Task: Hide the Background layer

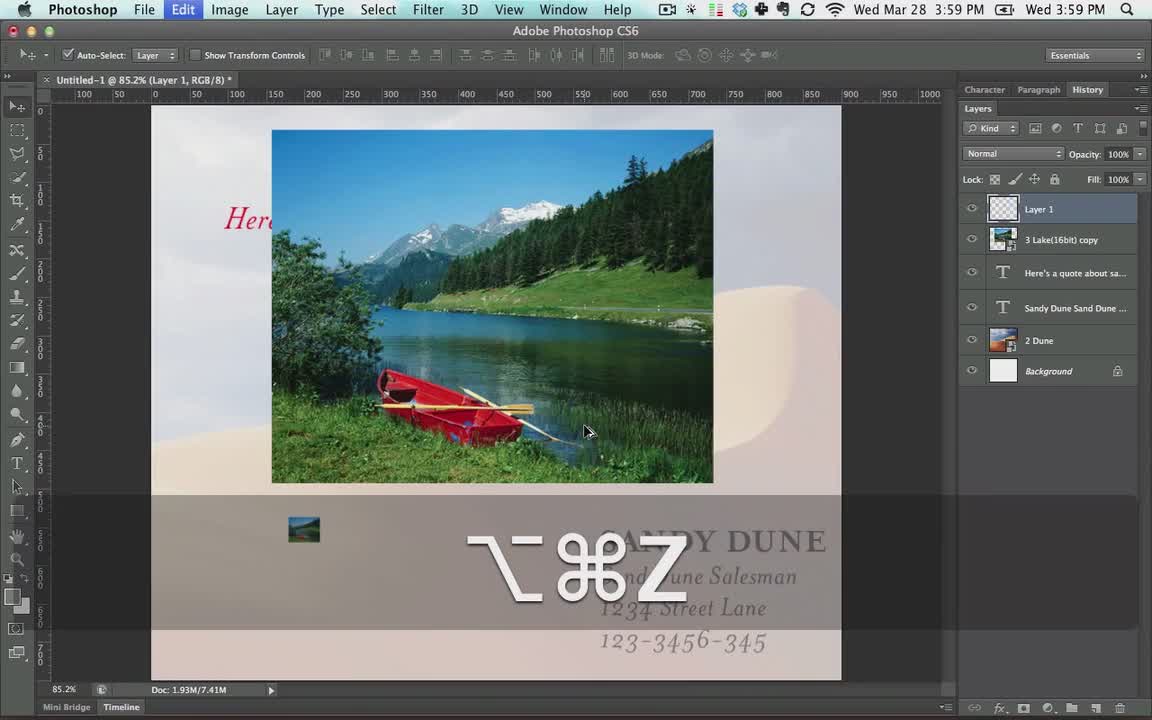Action: (972, 371)
